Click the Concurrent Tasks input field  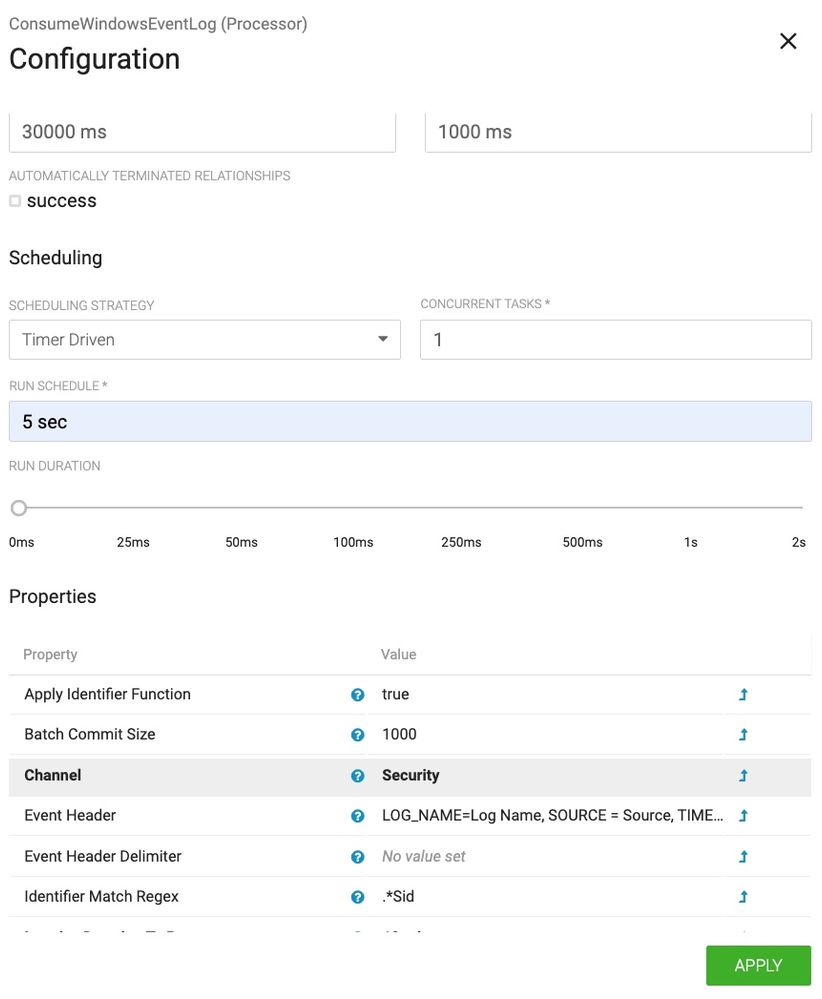click(x=615, y=340)
